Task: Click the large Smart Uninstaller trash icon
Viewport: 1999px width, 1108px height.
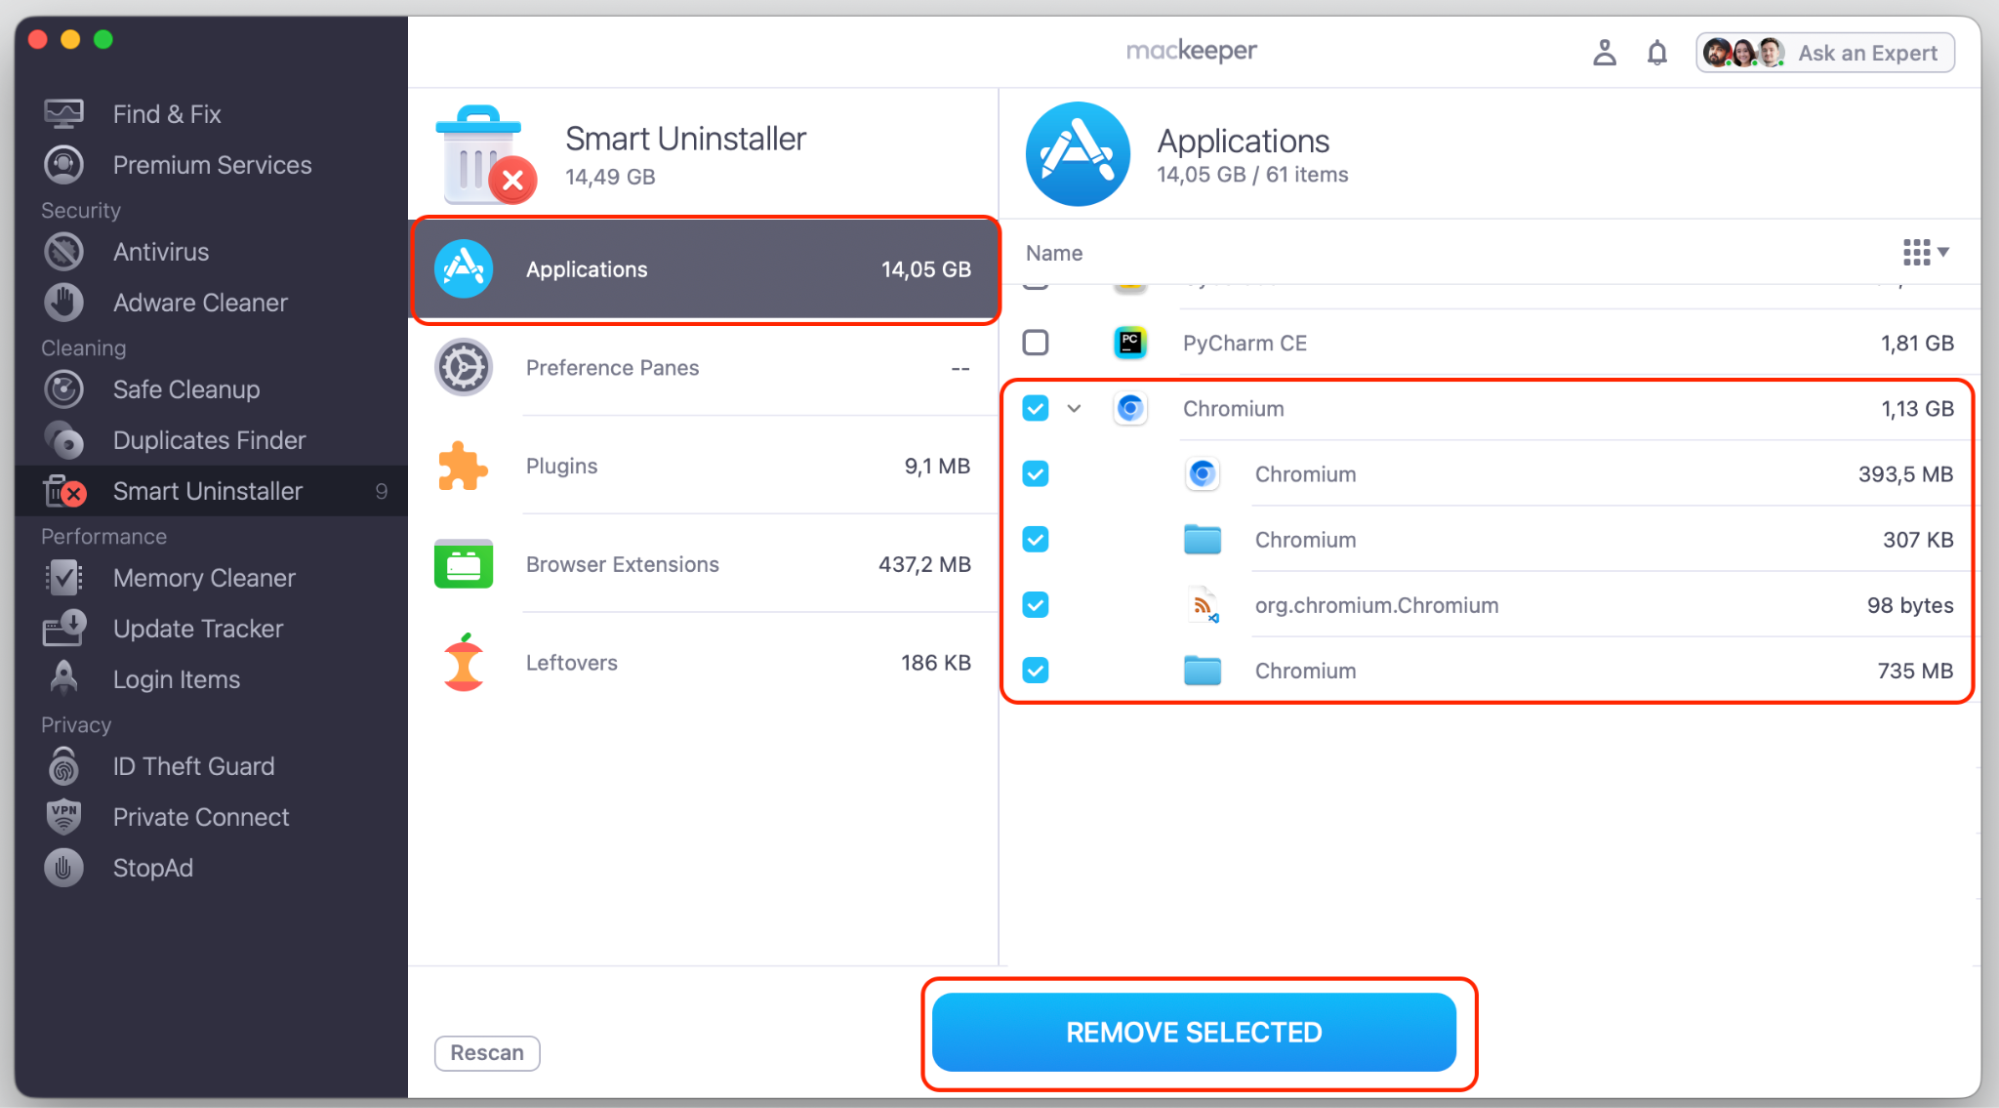Action: (x=485, y=155)
